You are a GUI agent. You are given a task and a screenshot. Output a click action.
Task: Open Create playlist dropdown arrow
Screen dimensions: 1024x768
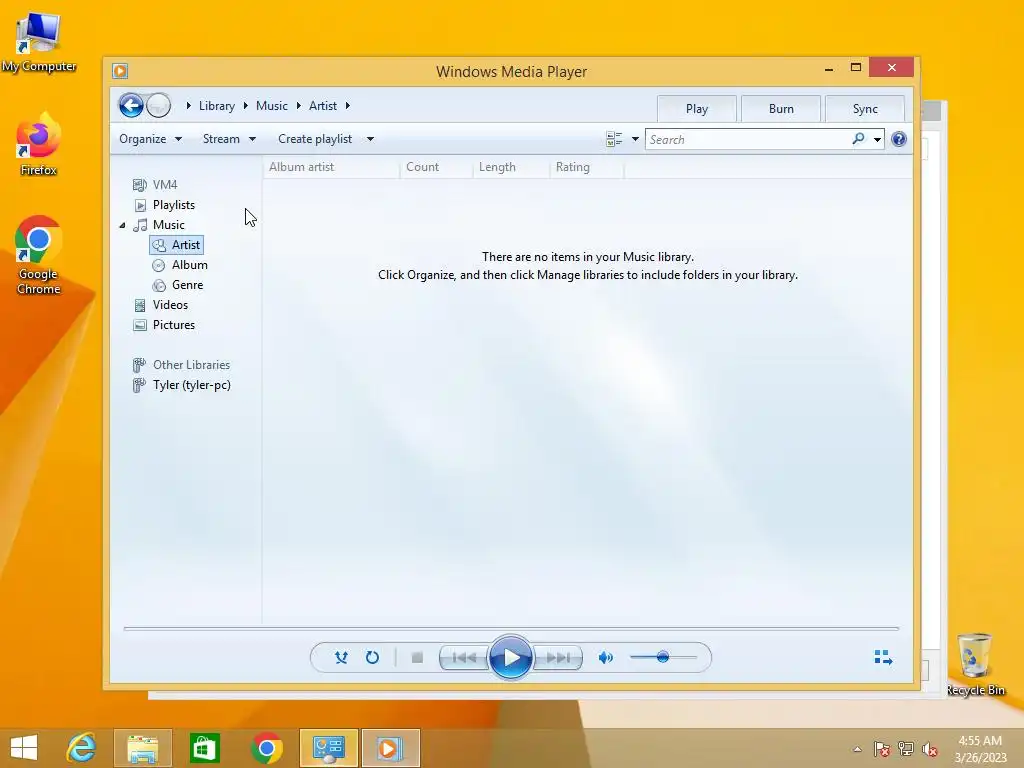(370, 139)
